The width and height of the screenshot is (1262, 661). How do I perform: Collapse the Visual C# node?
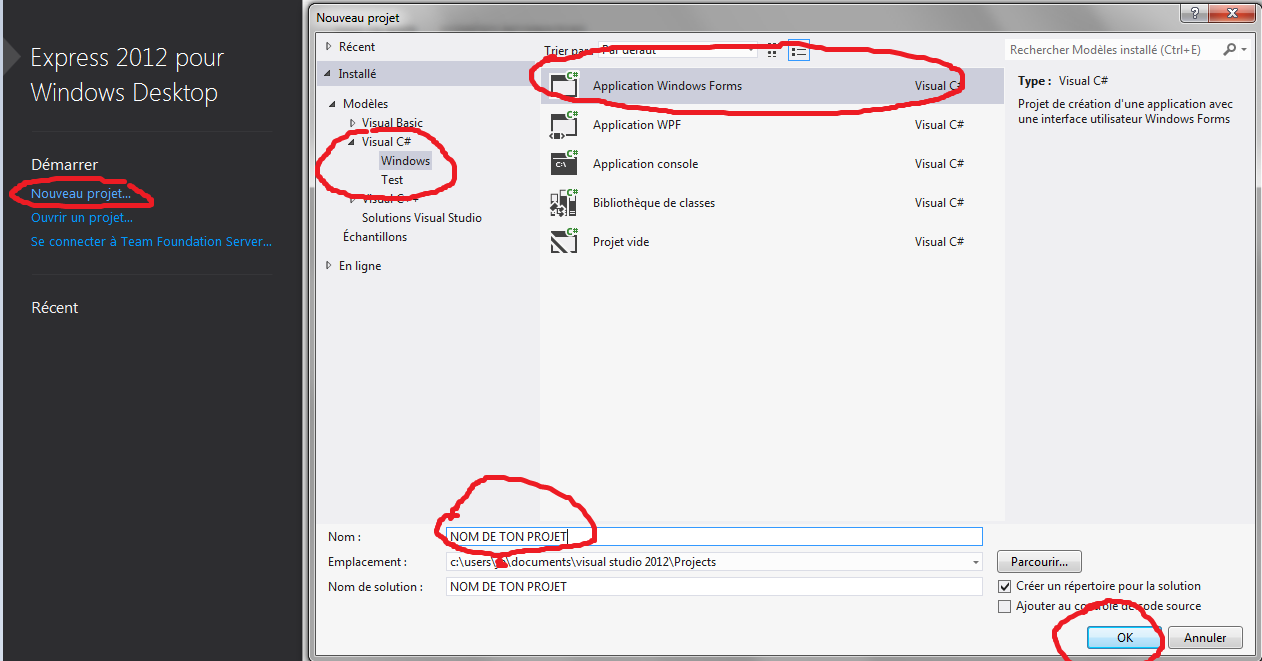point(352,142)
